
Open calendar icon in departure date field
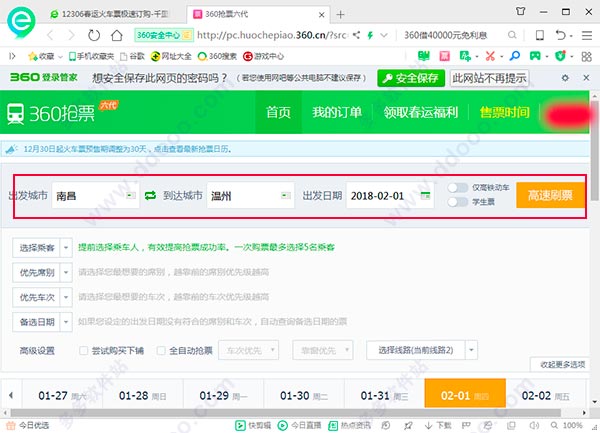point(426,195)
